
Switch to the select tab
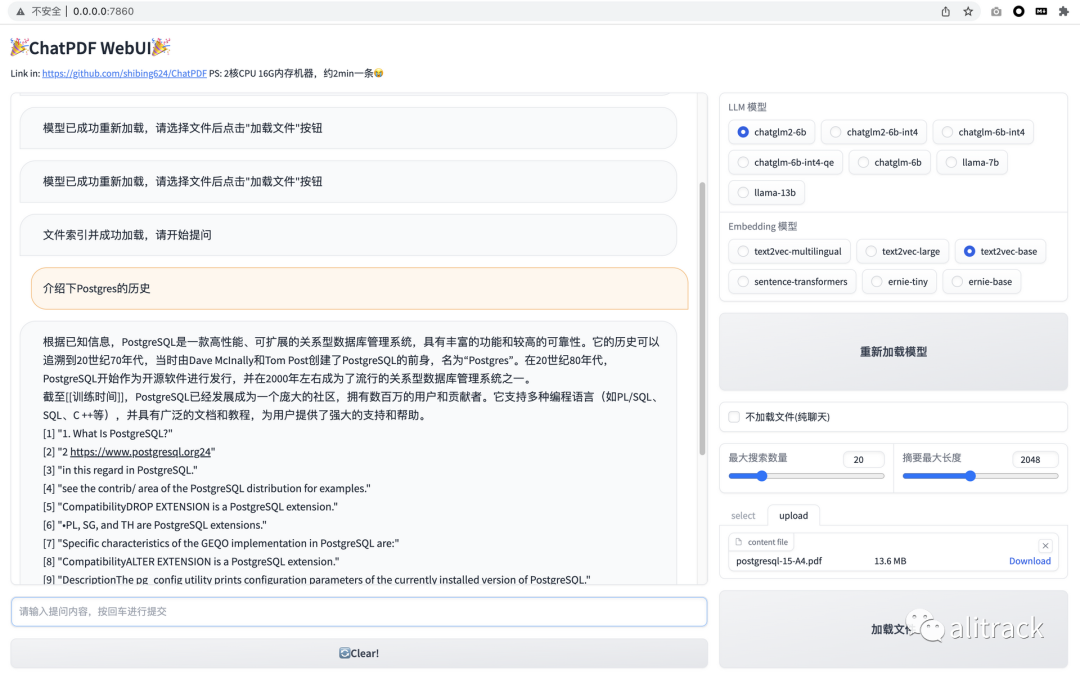pos(743,515)
